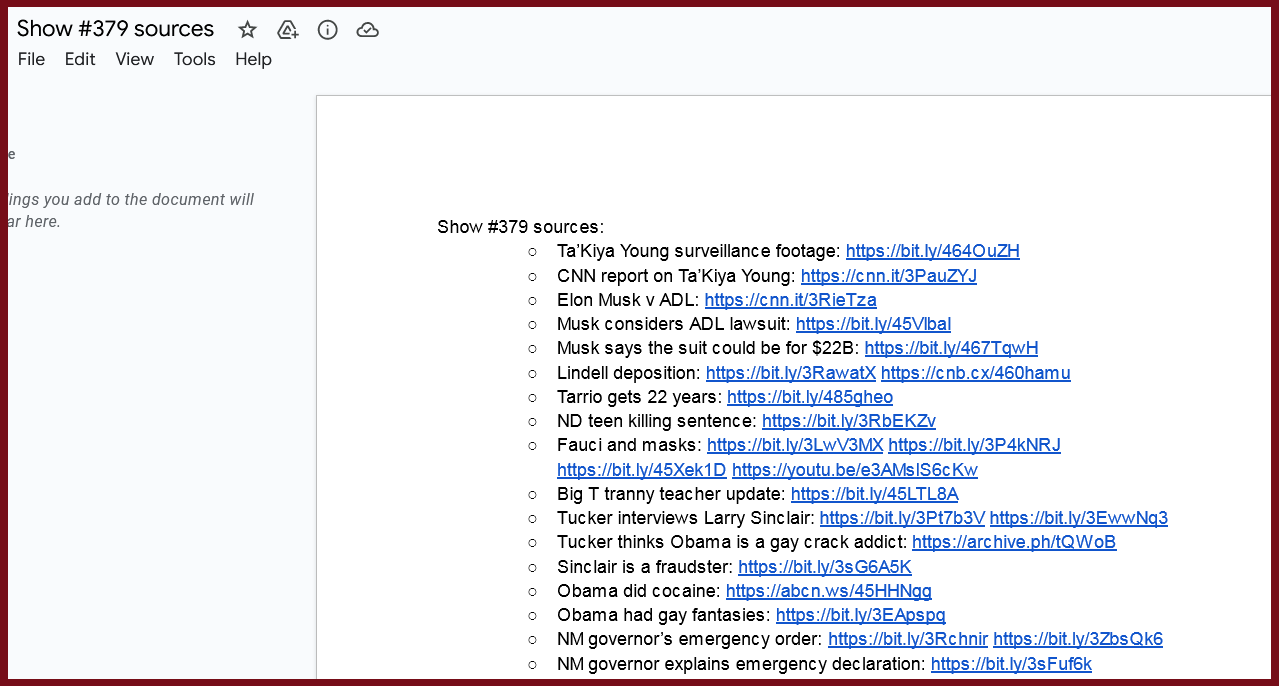The width and height of the screenshot is (1279, 686).
Task: Open the bit.ly/45Xek1D link
Action: (642, 470)
